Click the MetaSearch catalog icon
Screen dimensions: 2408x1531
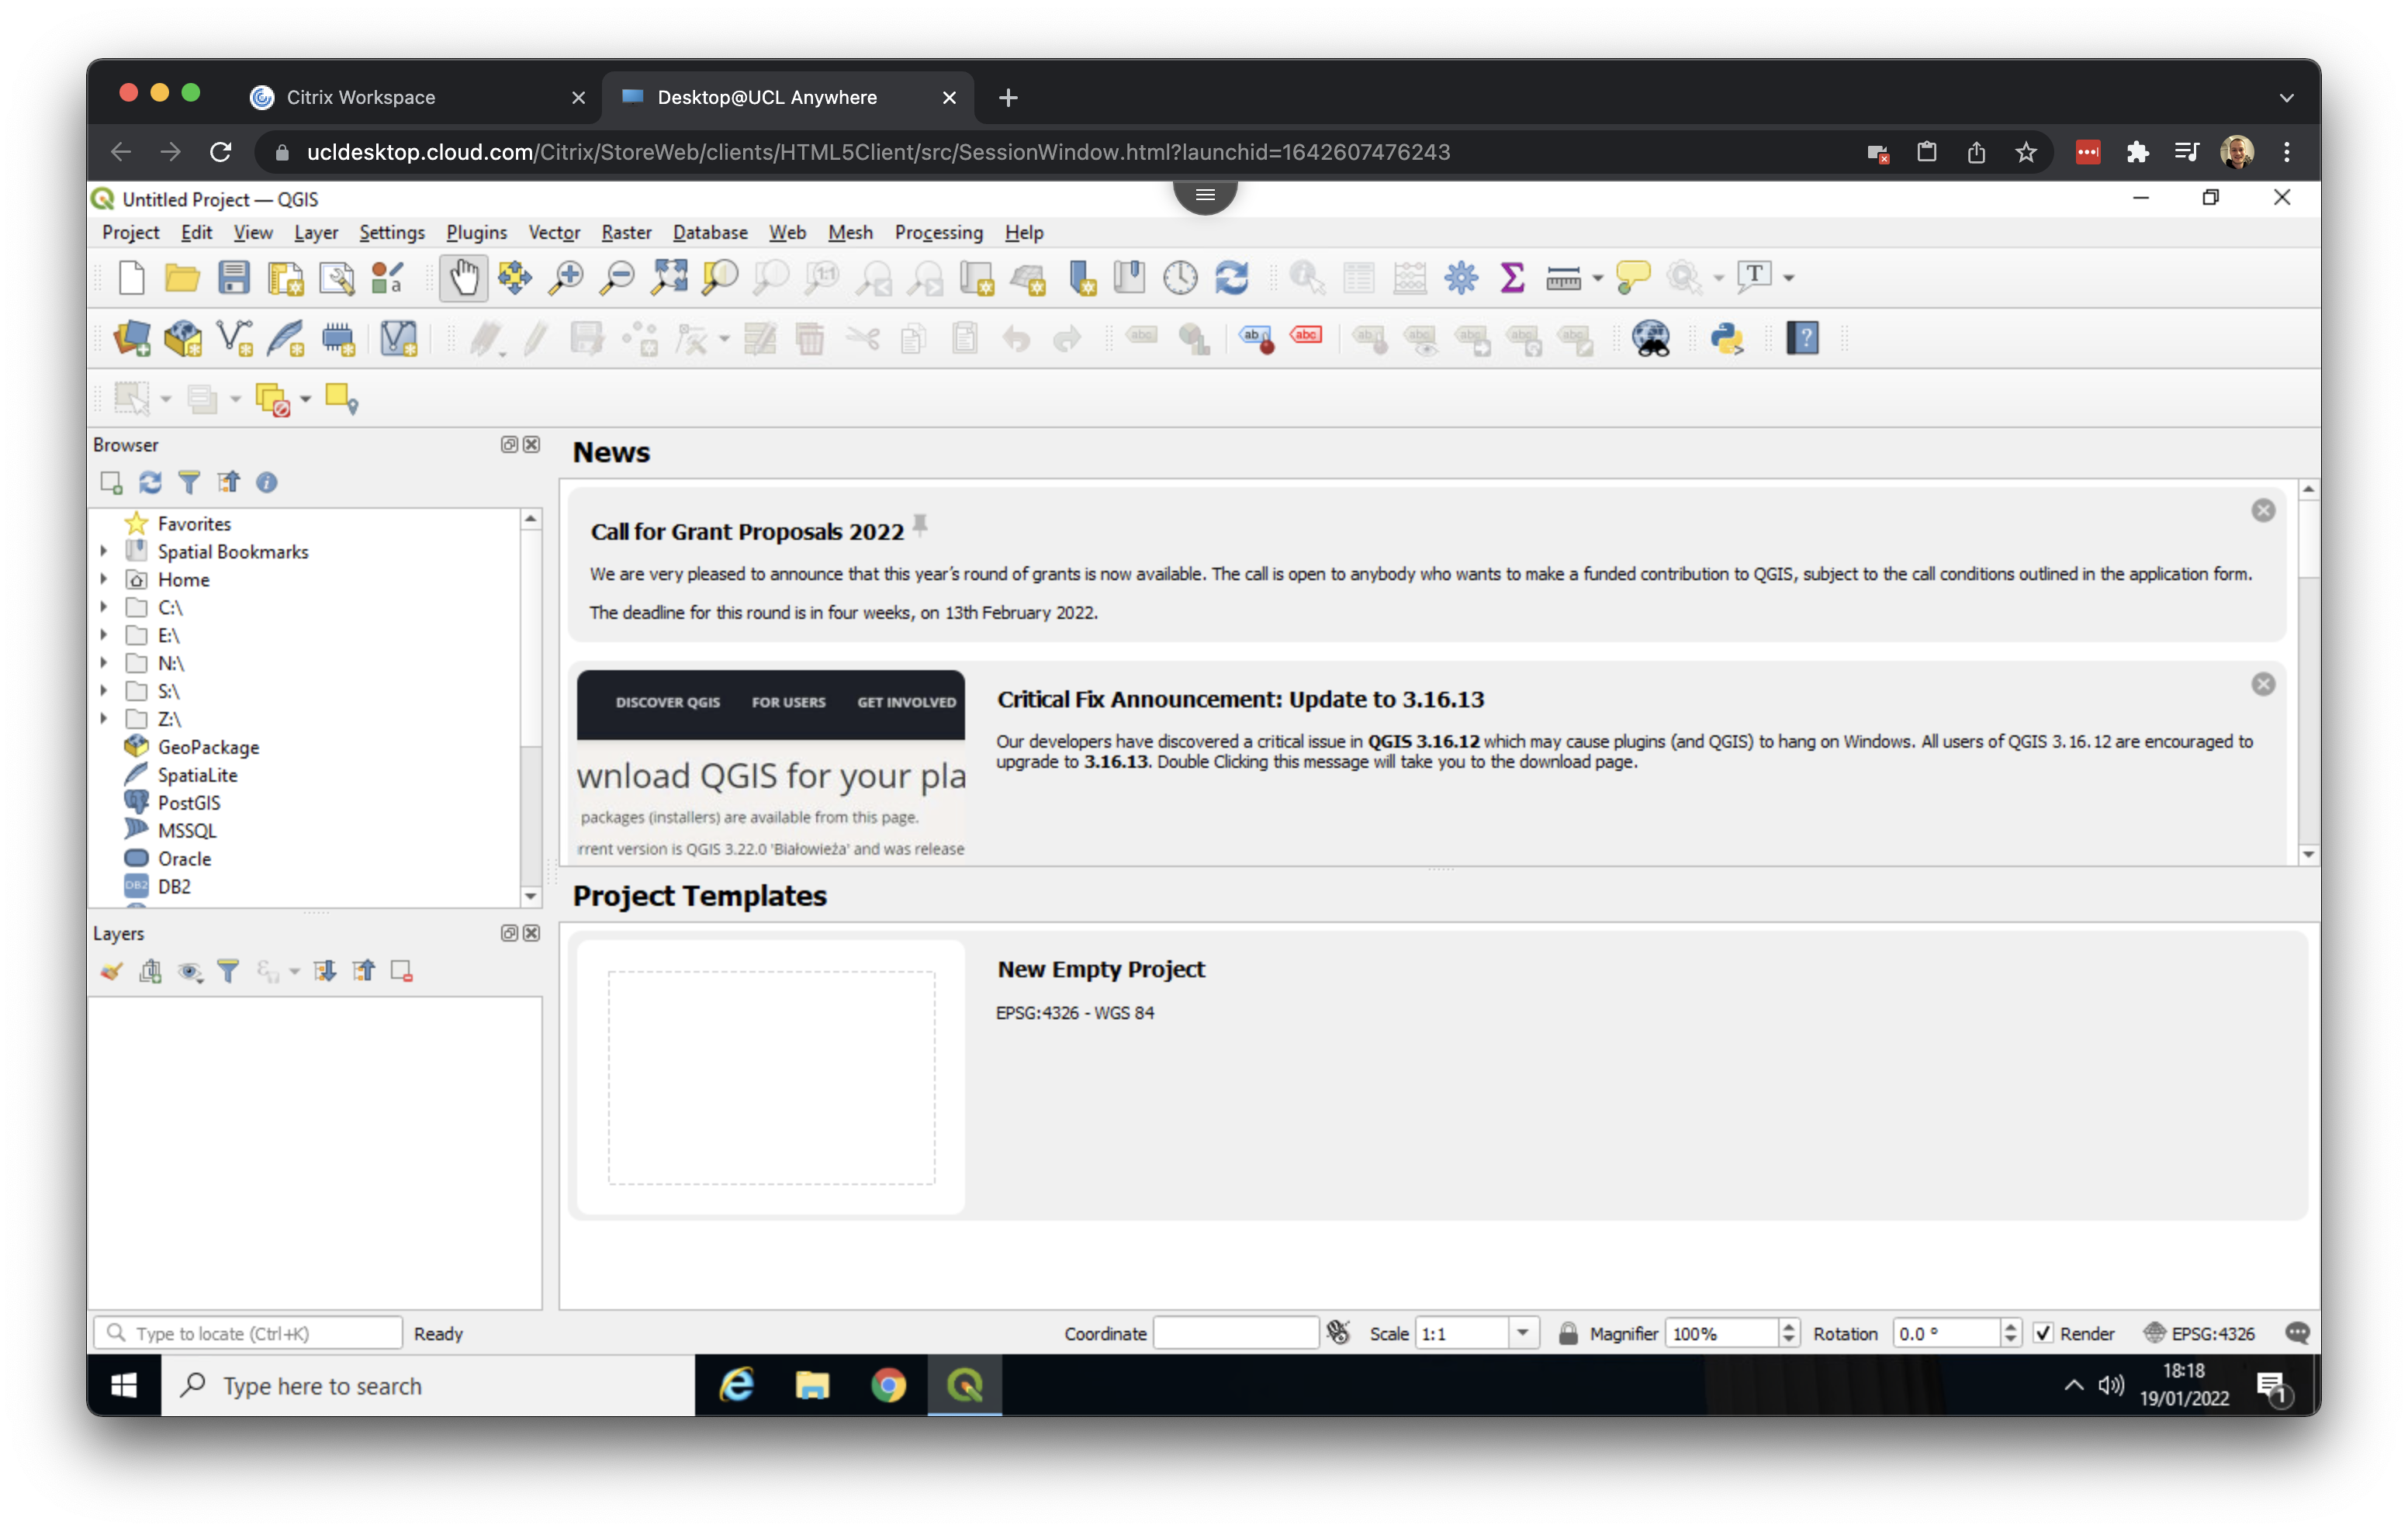[x=1651, y=338]
